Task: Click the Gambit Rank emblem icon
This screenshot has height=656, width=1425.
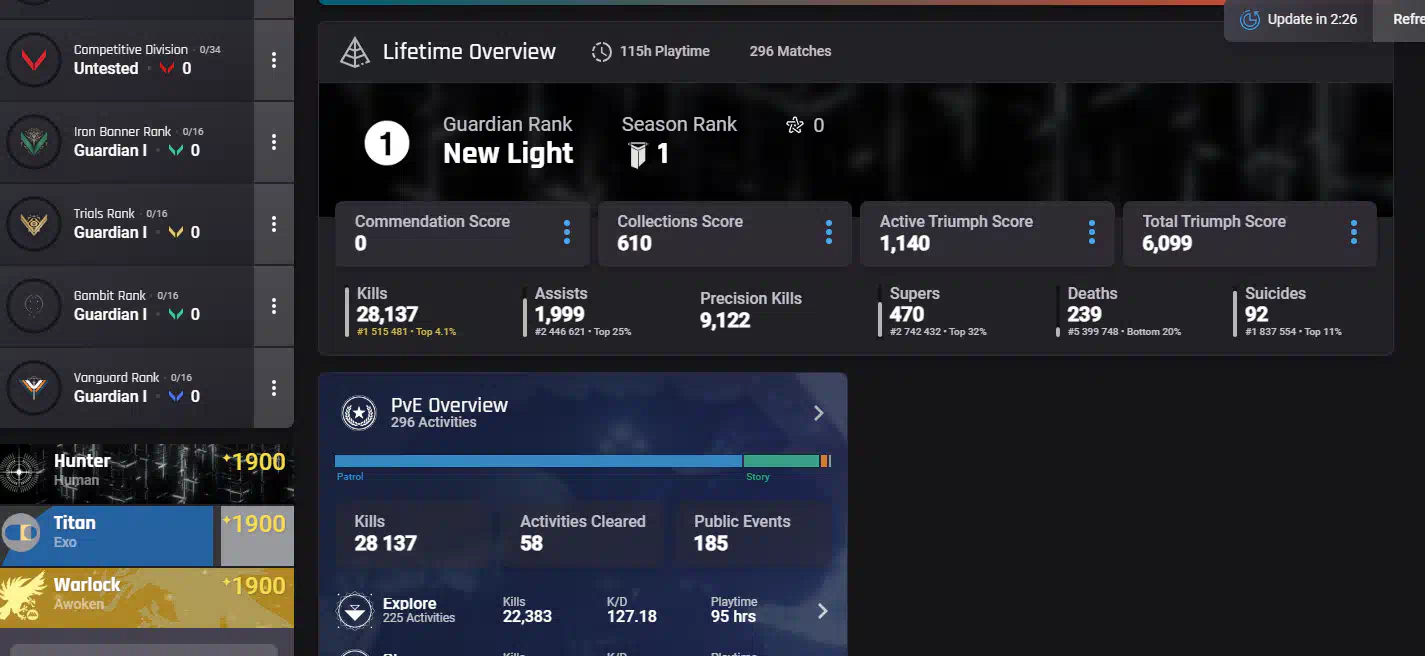Action: pos(34,306)
